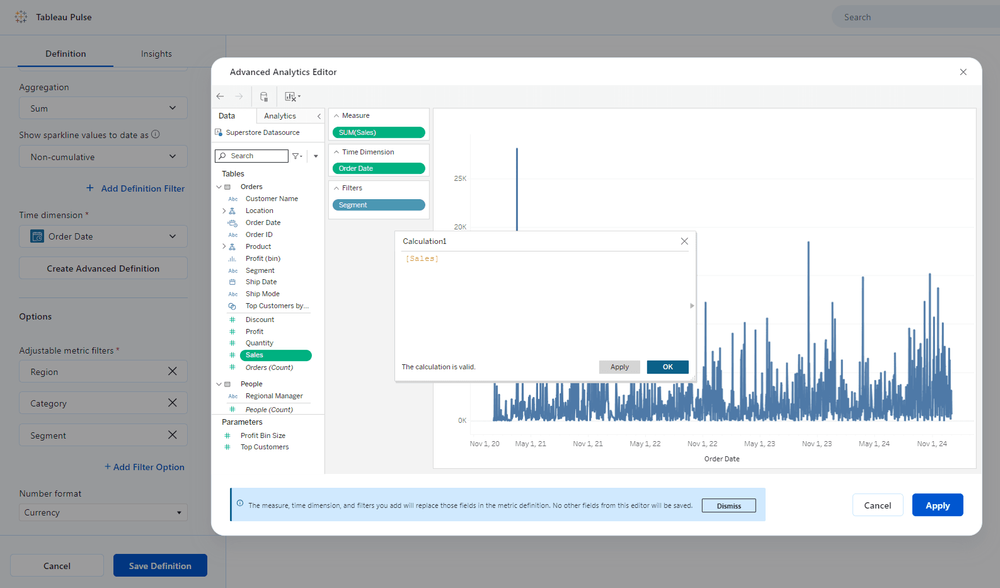Image resolution: width=1000 pixels, height=588 pixels.
Task: Select the Segment filter pill
Action: (x=379, y=205)
